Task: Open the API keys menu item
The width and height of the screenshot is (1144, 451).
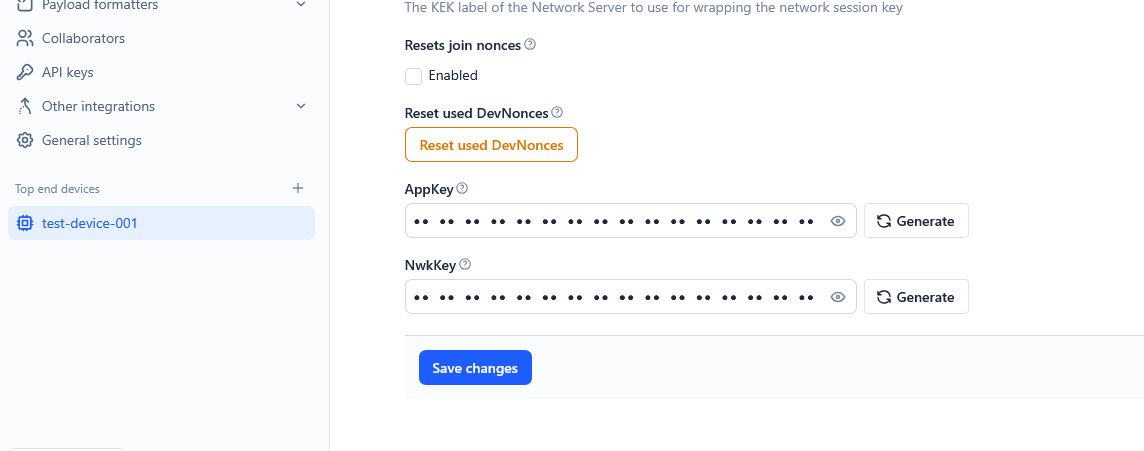Action: point(67,73)
